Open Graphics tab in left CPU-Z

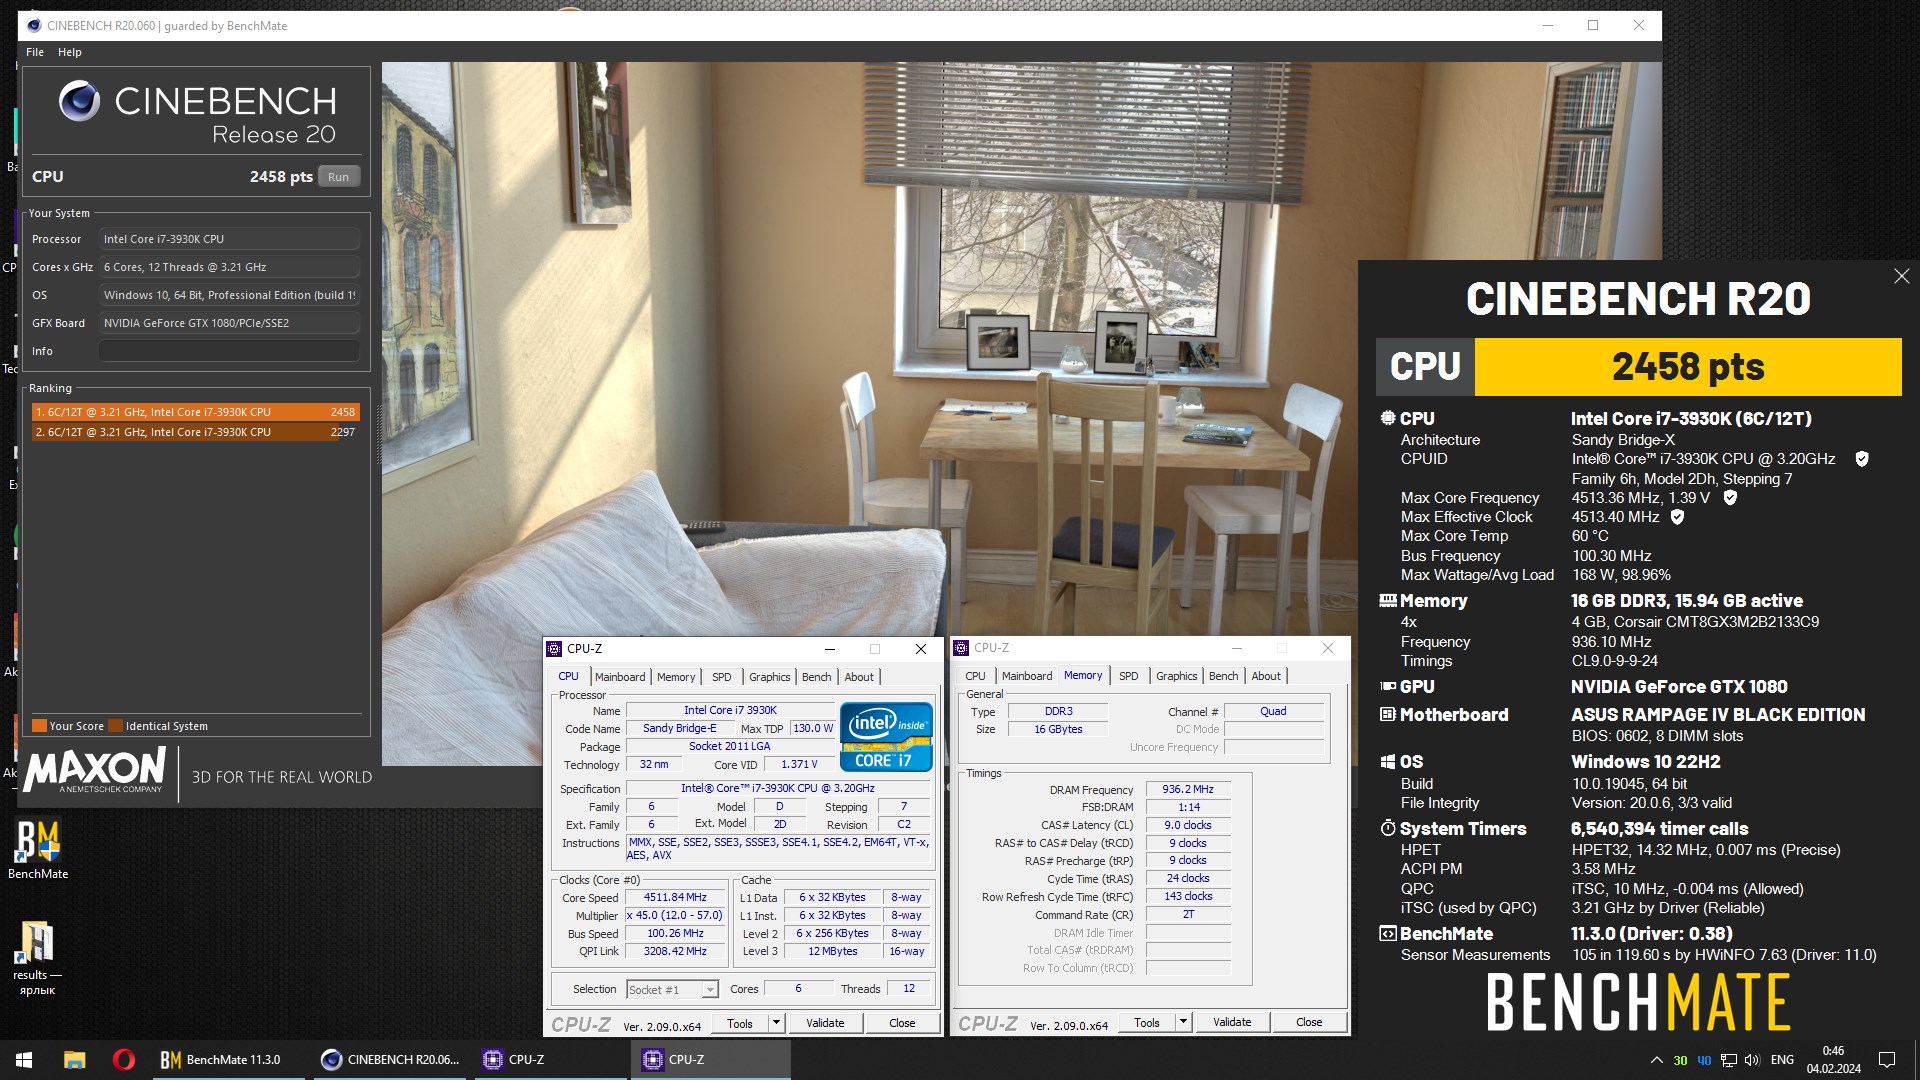pyautogui.click(x=770, y=677)
